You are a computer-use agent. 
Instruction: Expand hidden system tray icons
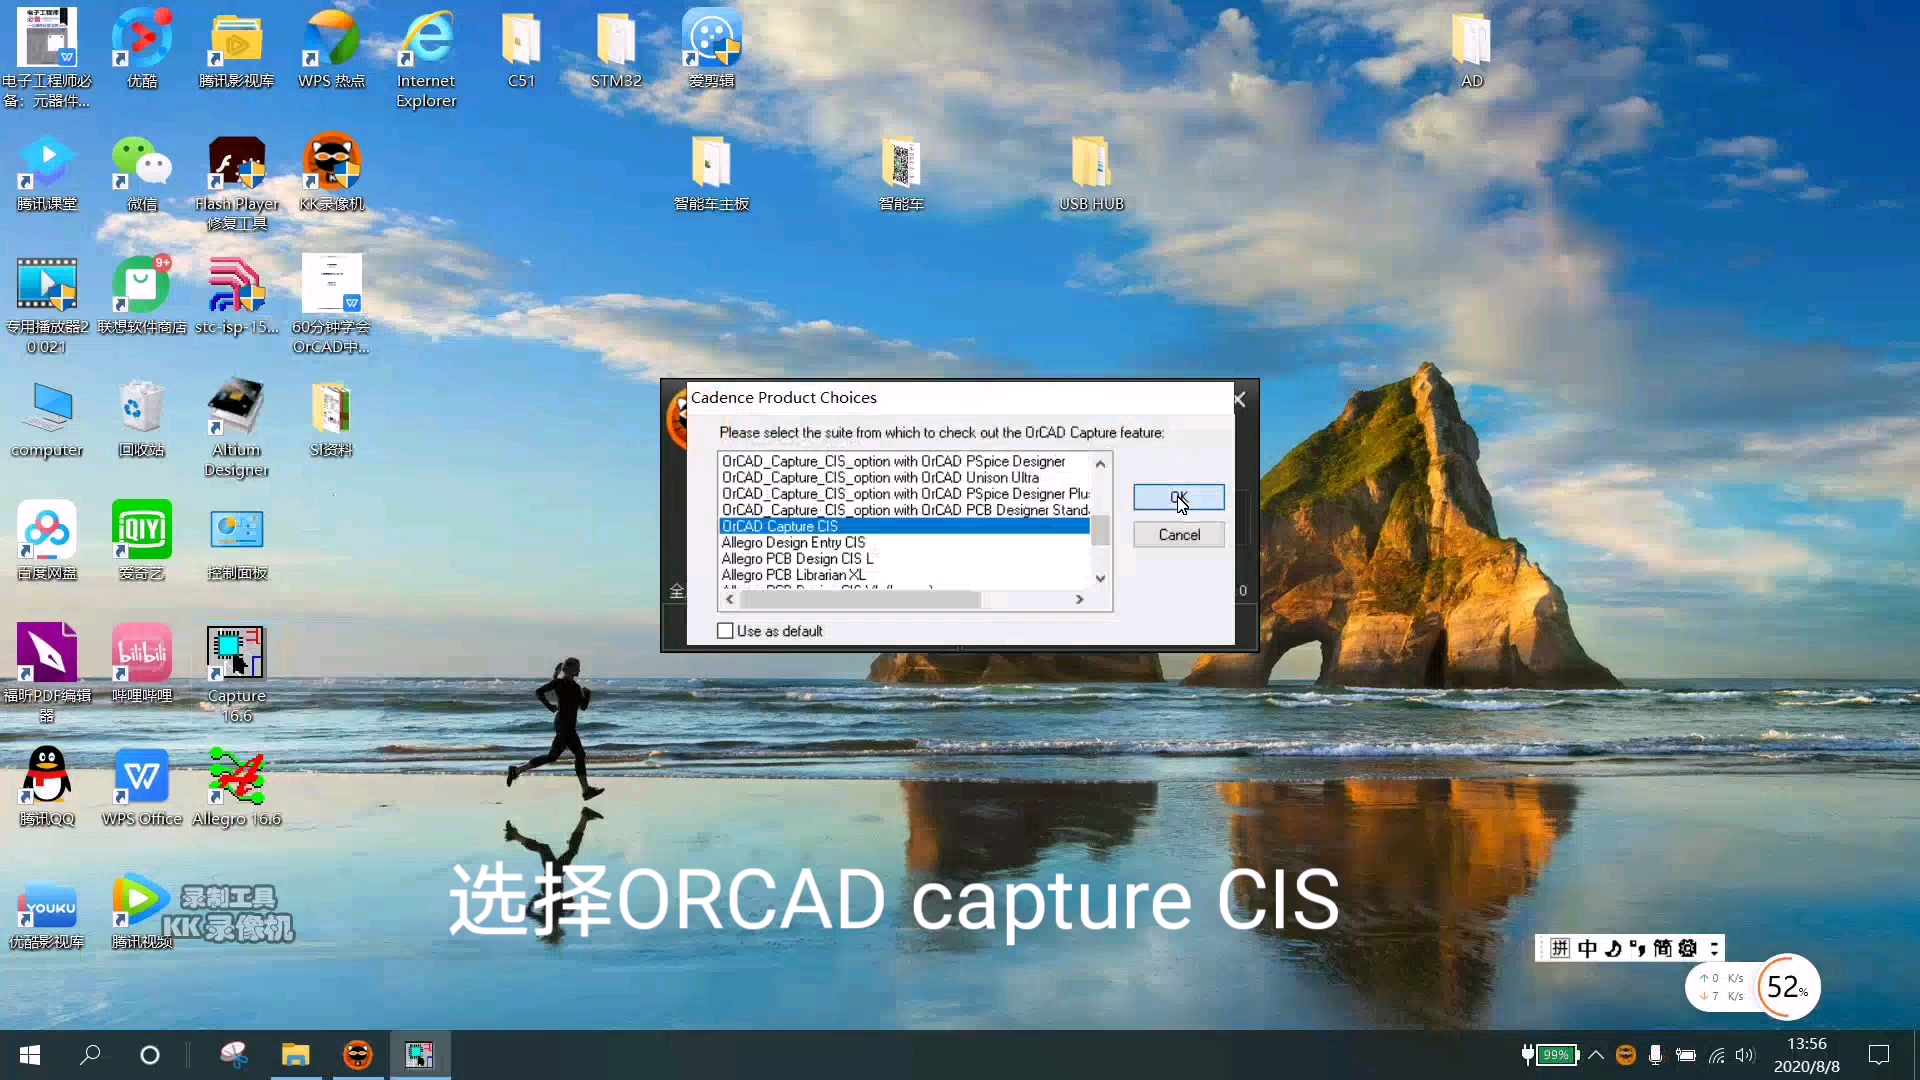pos(1596,1055)
